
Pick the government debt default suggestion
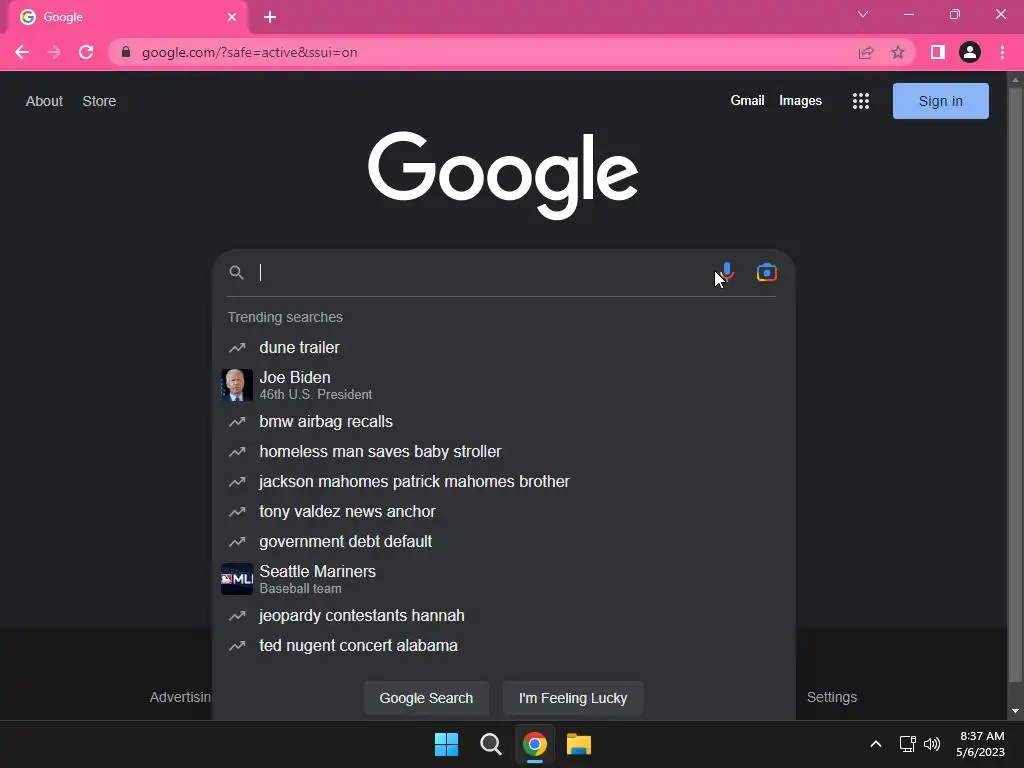point(504,542)
